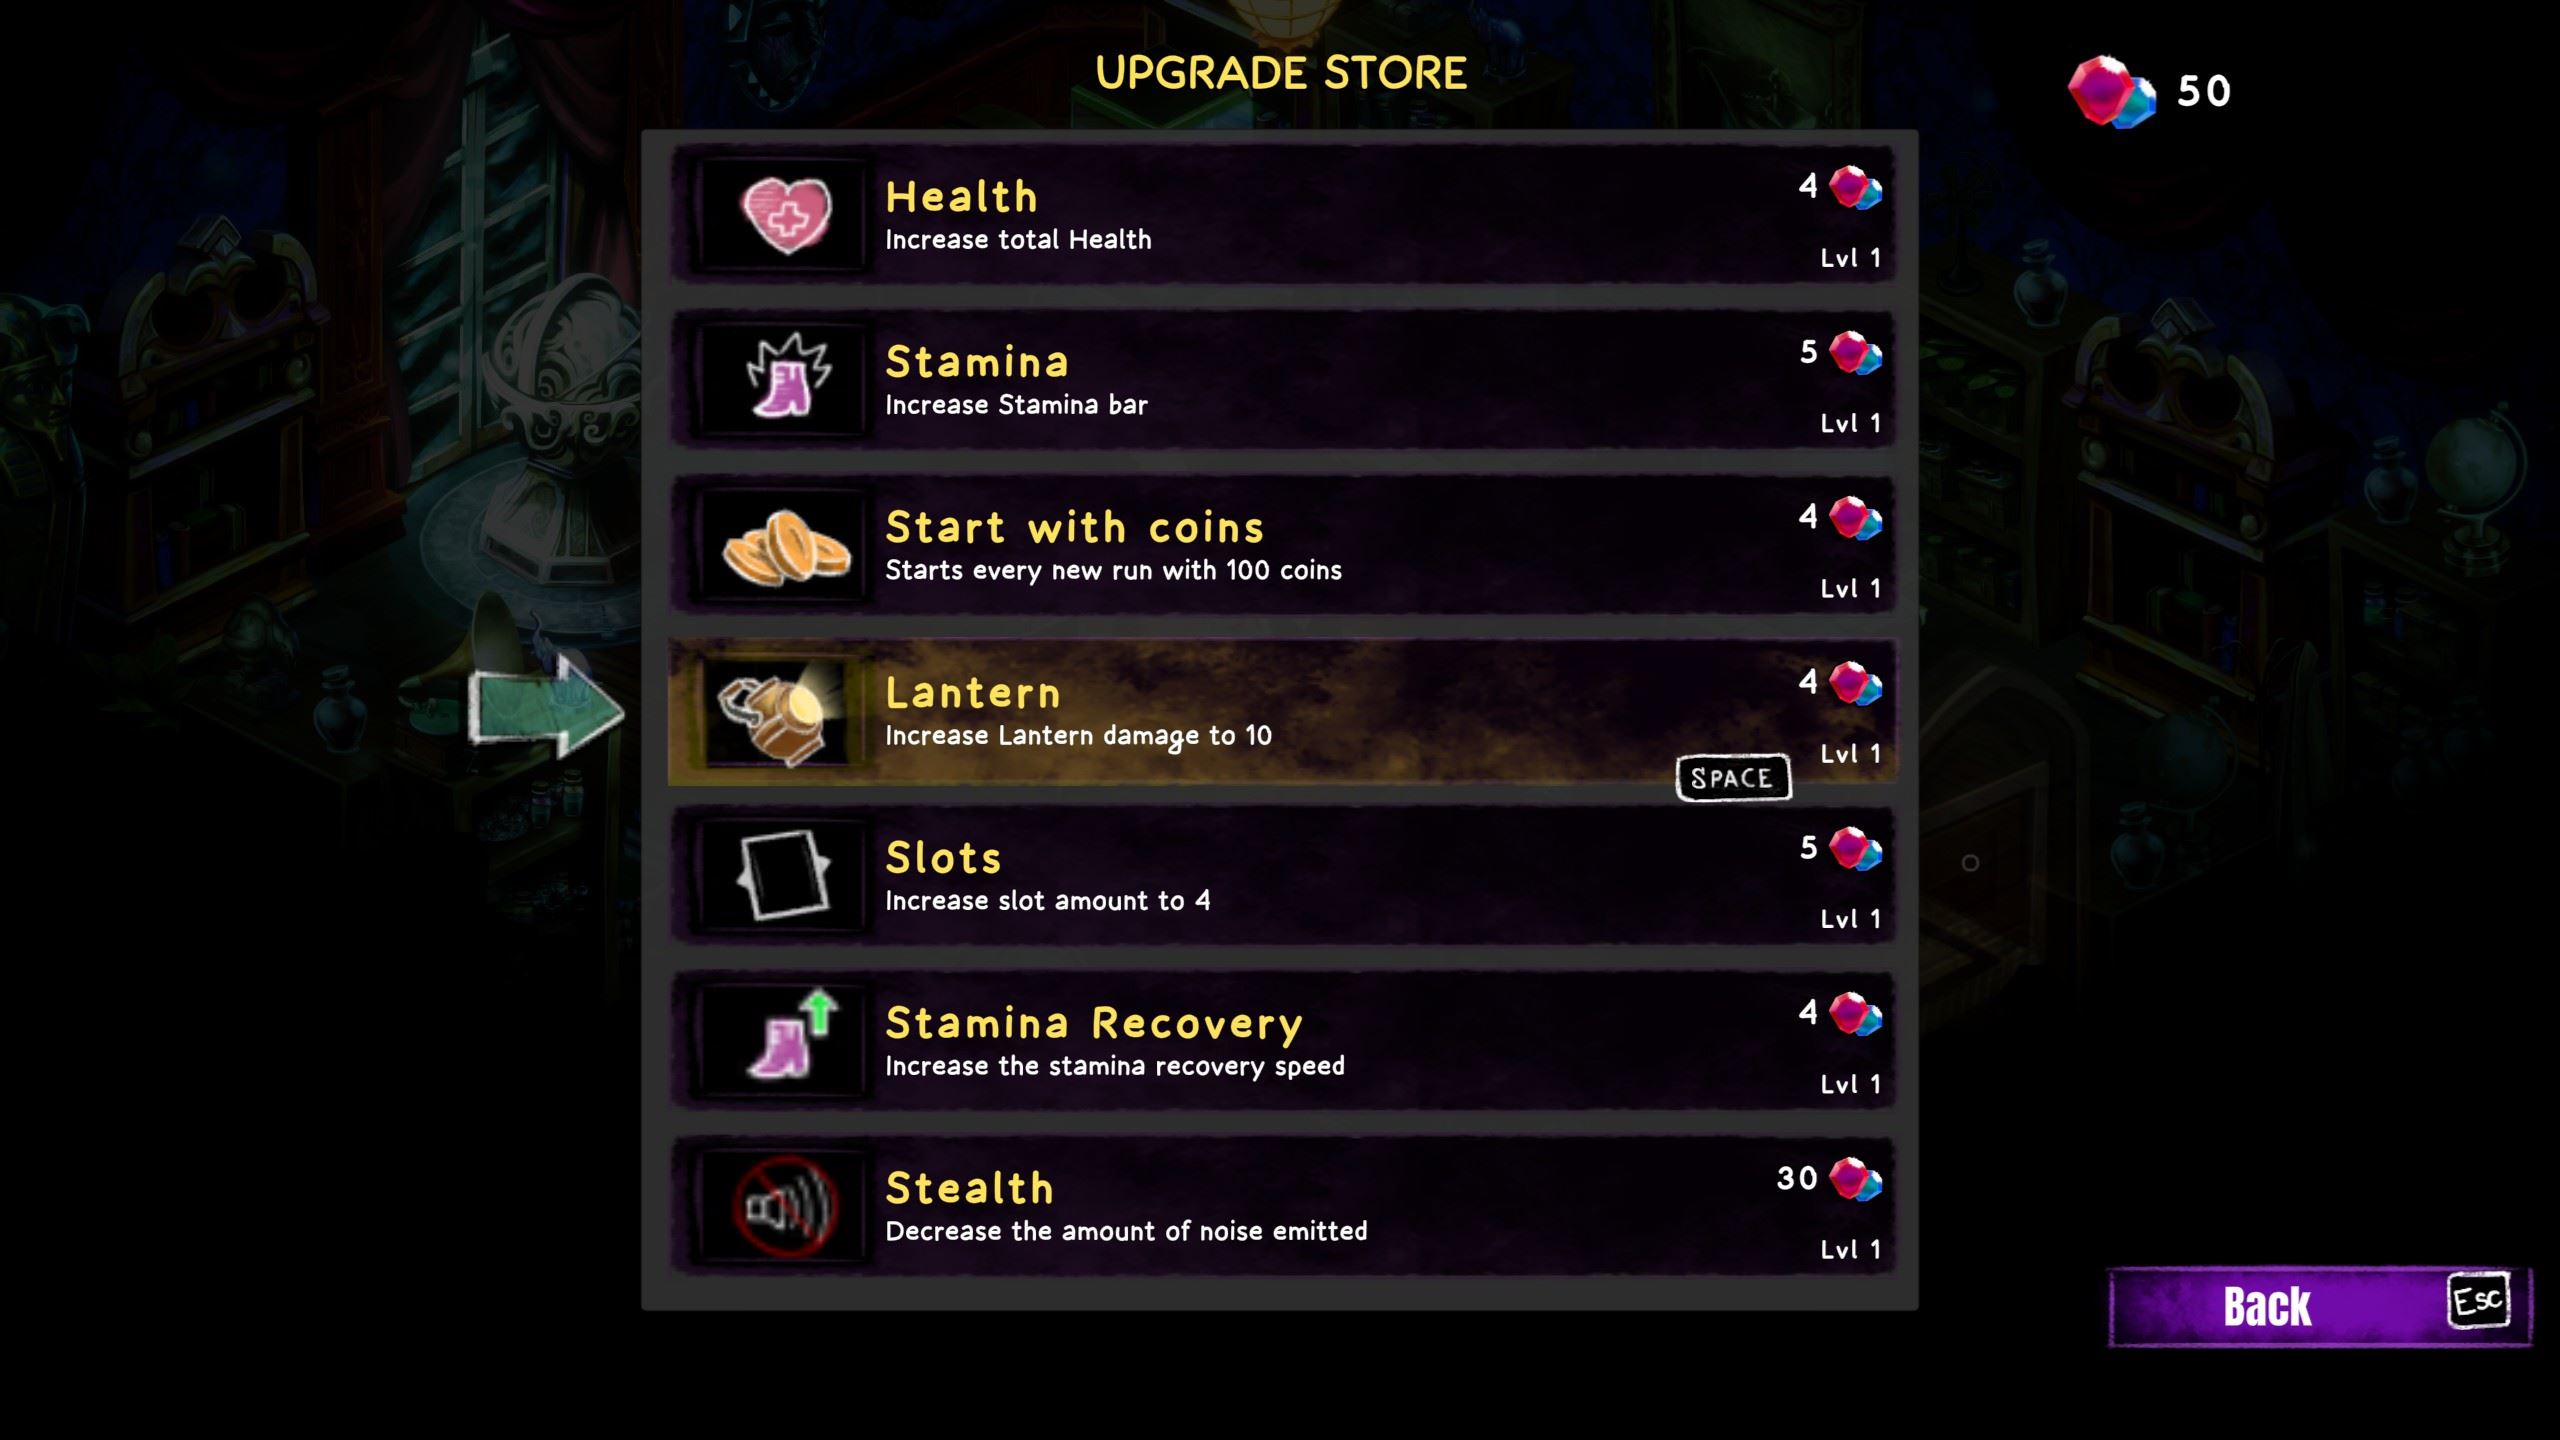The height and width of the screenshot is (1440, 2560).
Task: Click the gem currency icon showing 50
Action: pos(2112,92)
